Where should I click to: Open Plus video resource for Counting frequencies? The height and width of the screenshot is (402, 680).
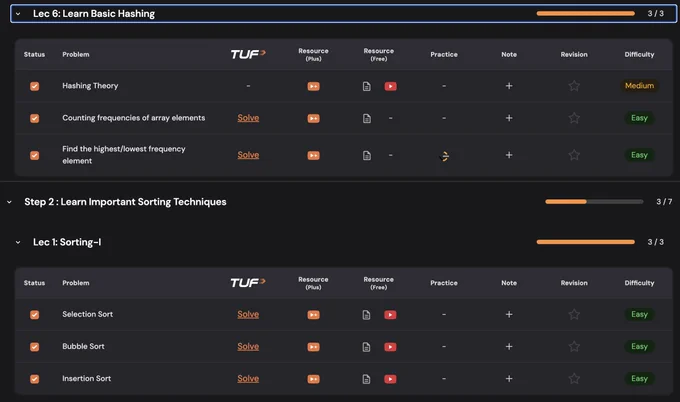pos(314,118)
